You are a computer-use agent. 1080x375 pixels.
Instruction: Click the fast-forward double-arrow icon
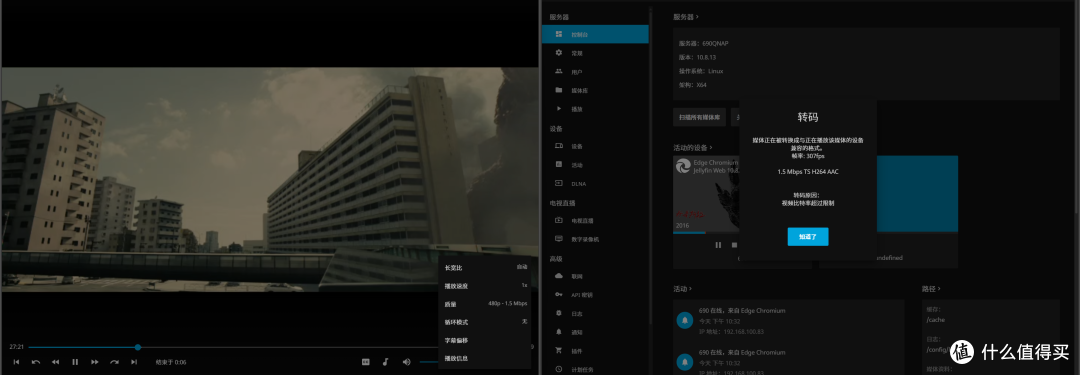click(x=95, y=362)
